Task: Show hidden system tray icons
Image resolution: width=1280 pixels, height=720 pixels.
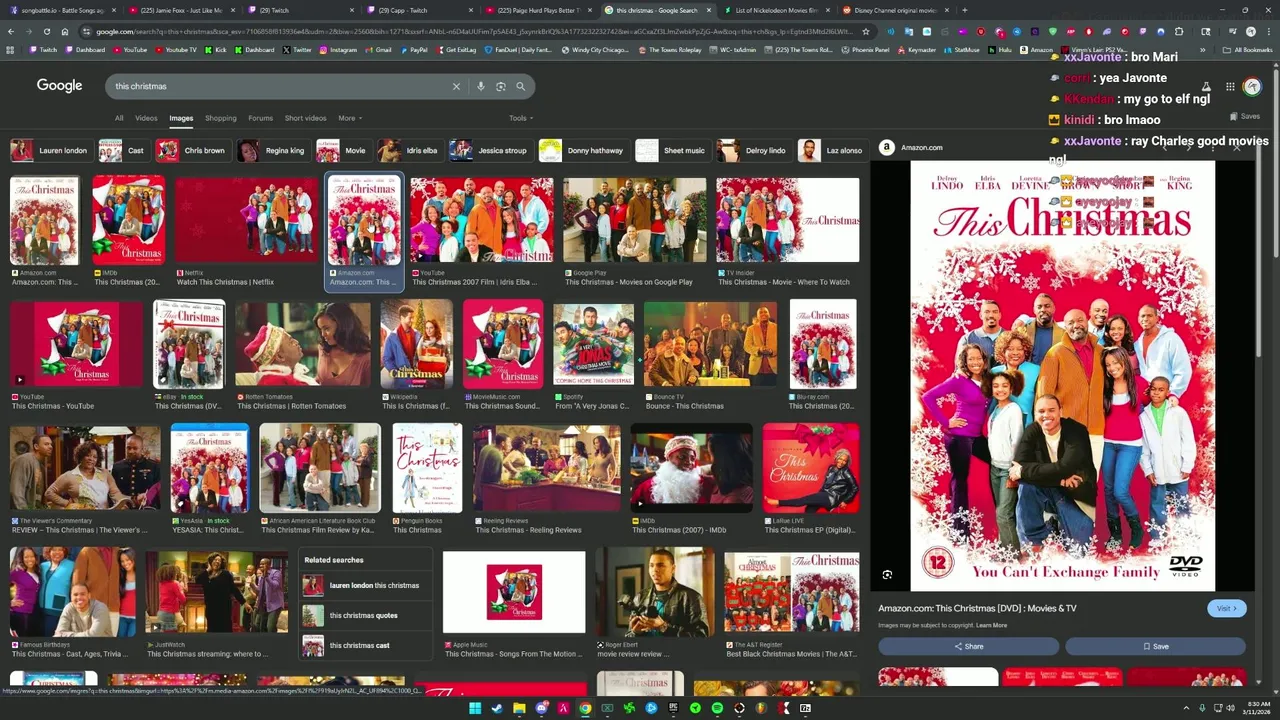Action: pos(1187,708)
